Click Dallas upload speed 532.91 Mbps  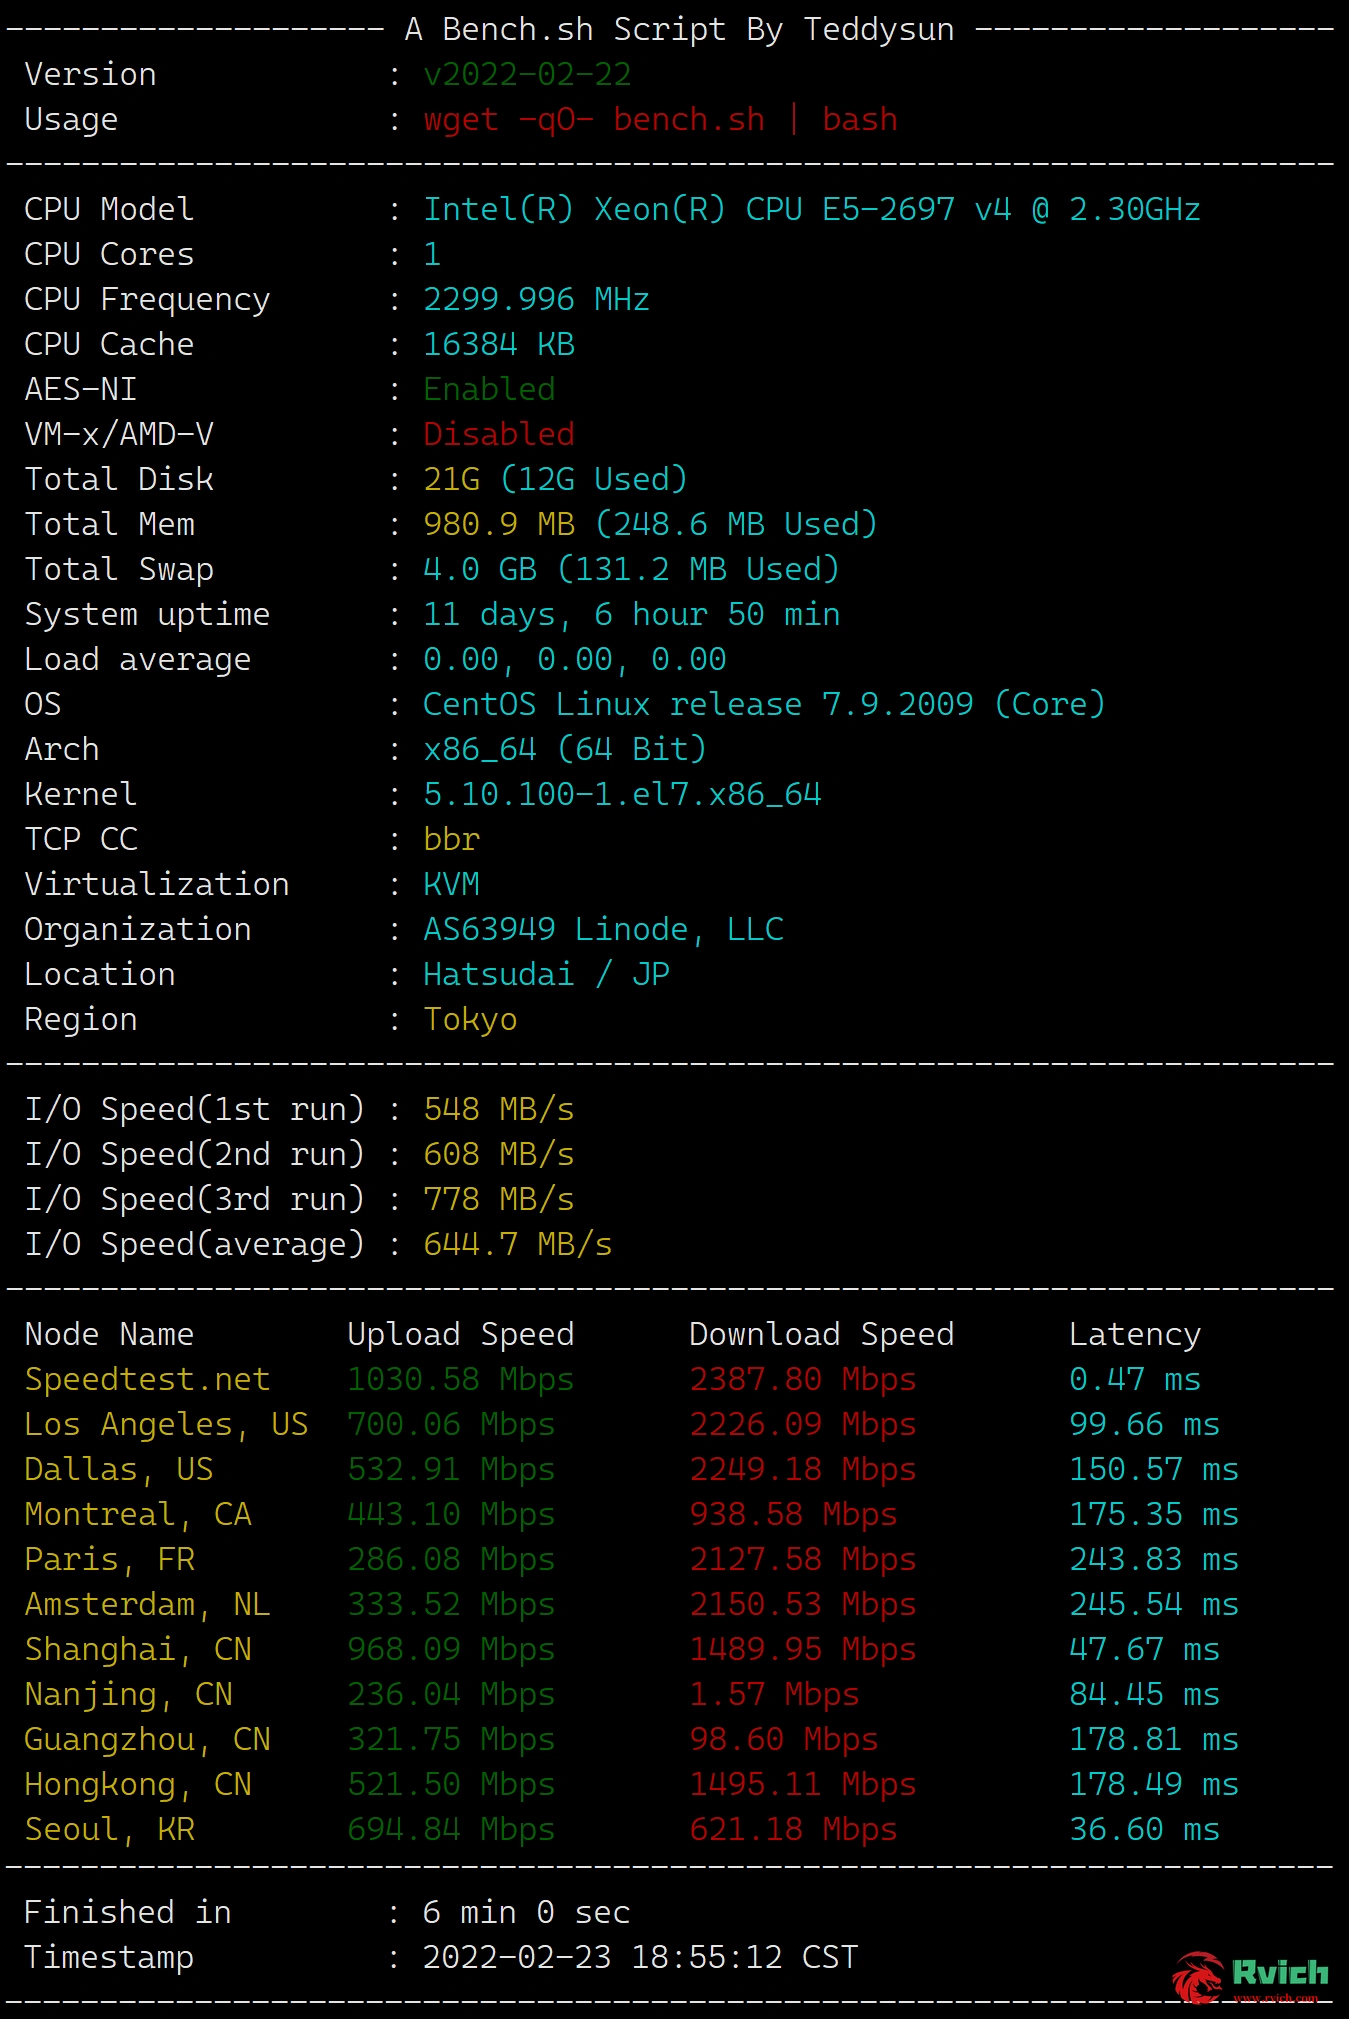451,1469
